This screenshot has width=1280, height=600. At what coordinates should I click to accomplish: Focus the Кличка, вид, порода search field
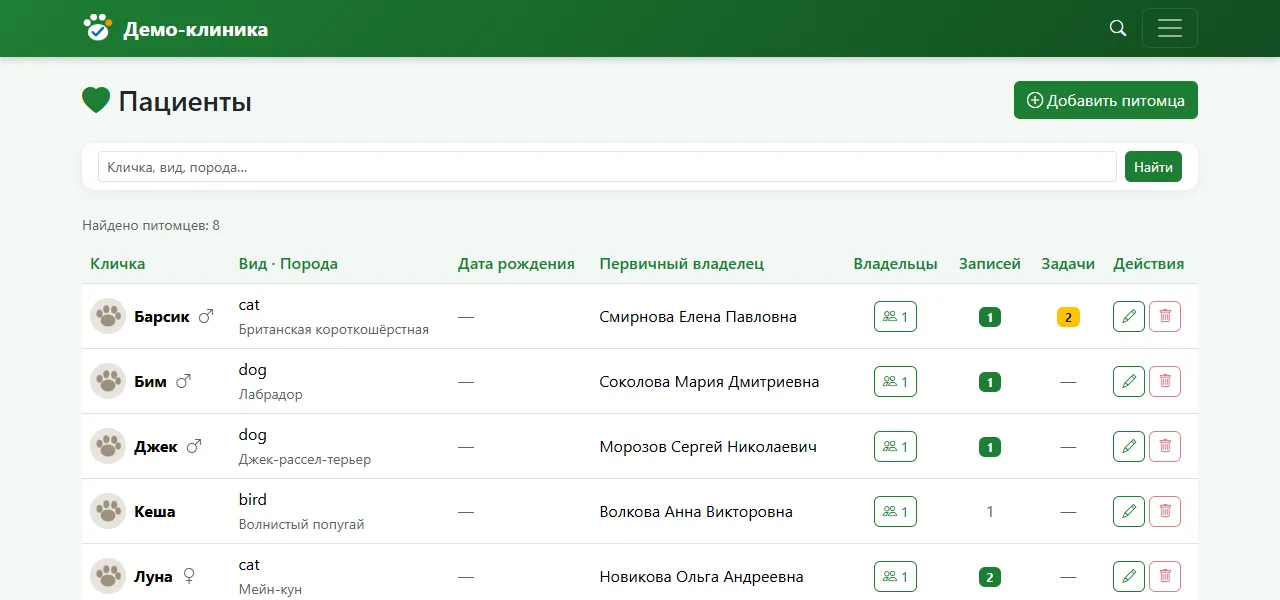point(607,167)
